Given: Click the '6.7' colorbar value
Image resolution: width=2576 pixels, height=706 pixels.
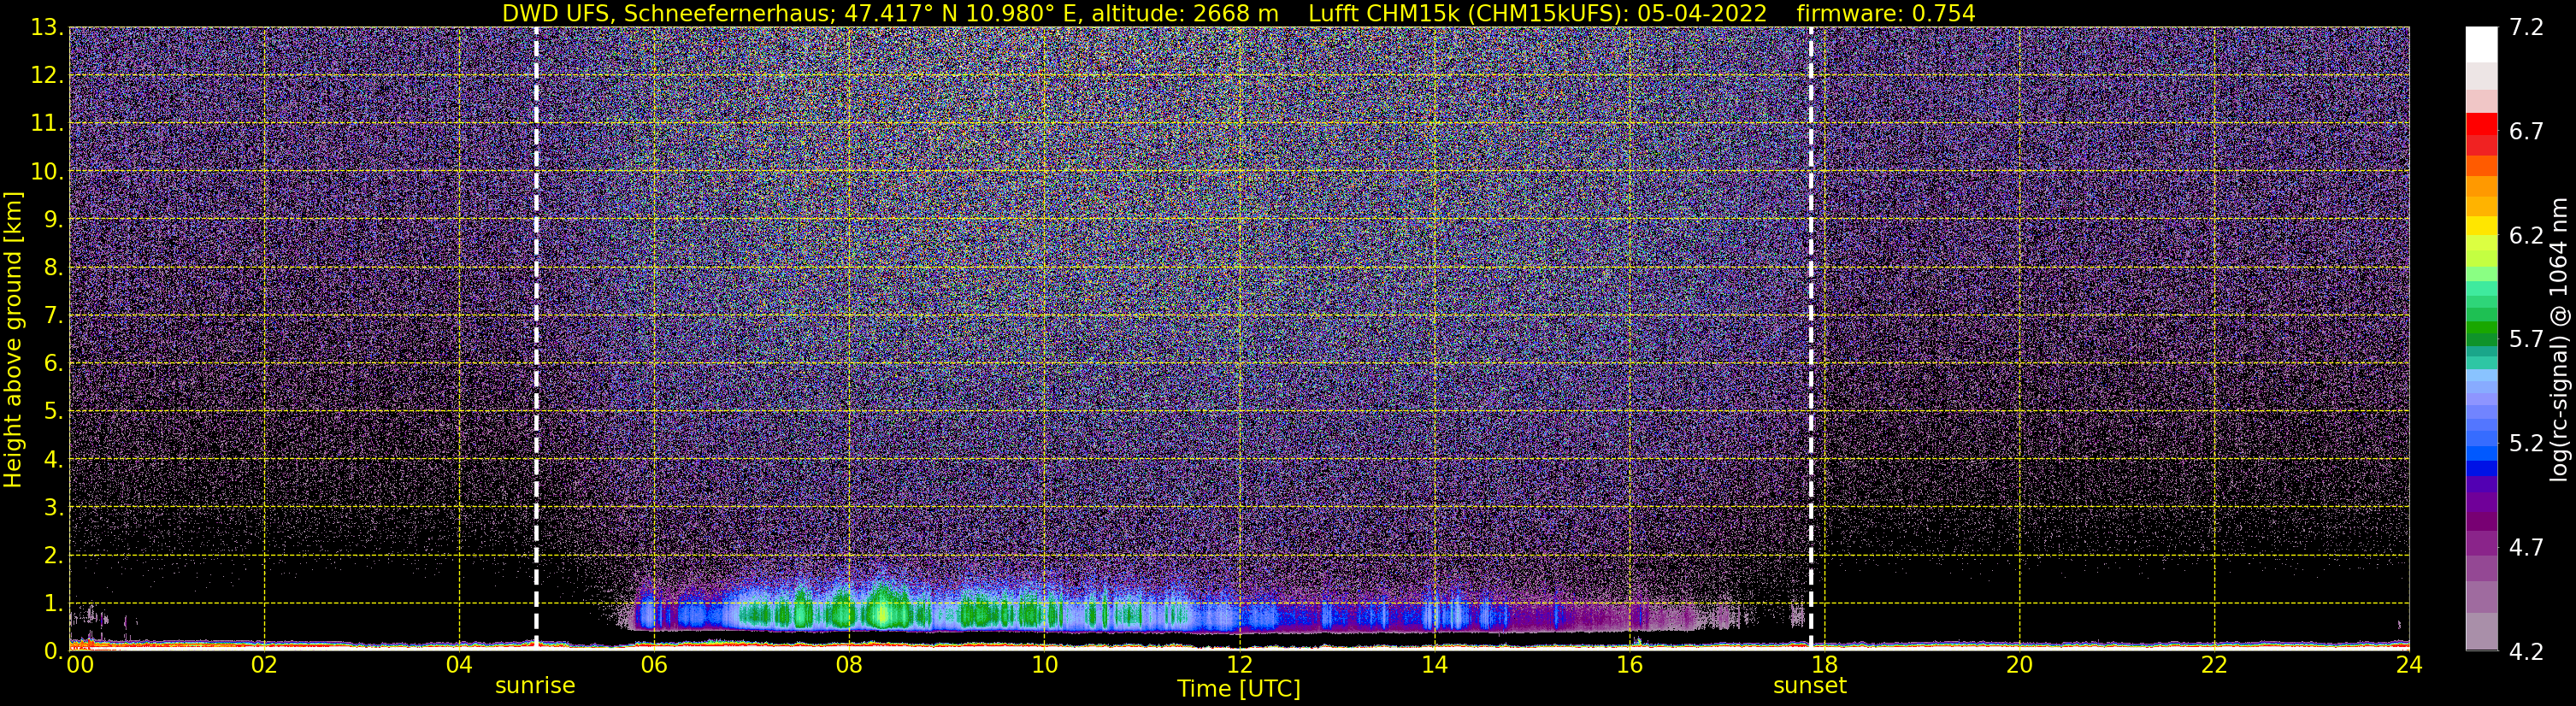Looking at the screenshot, I should [x=2526, y=132].
